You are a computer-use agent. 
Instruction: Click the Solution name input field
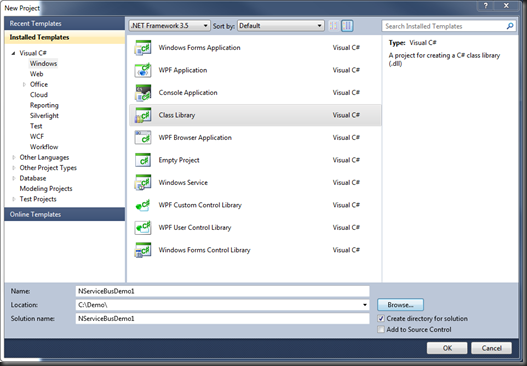(x=222, y=318)
